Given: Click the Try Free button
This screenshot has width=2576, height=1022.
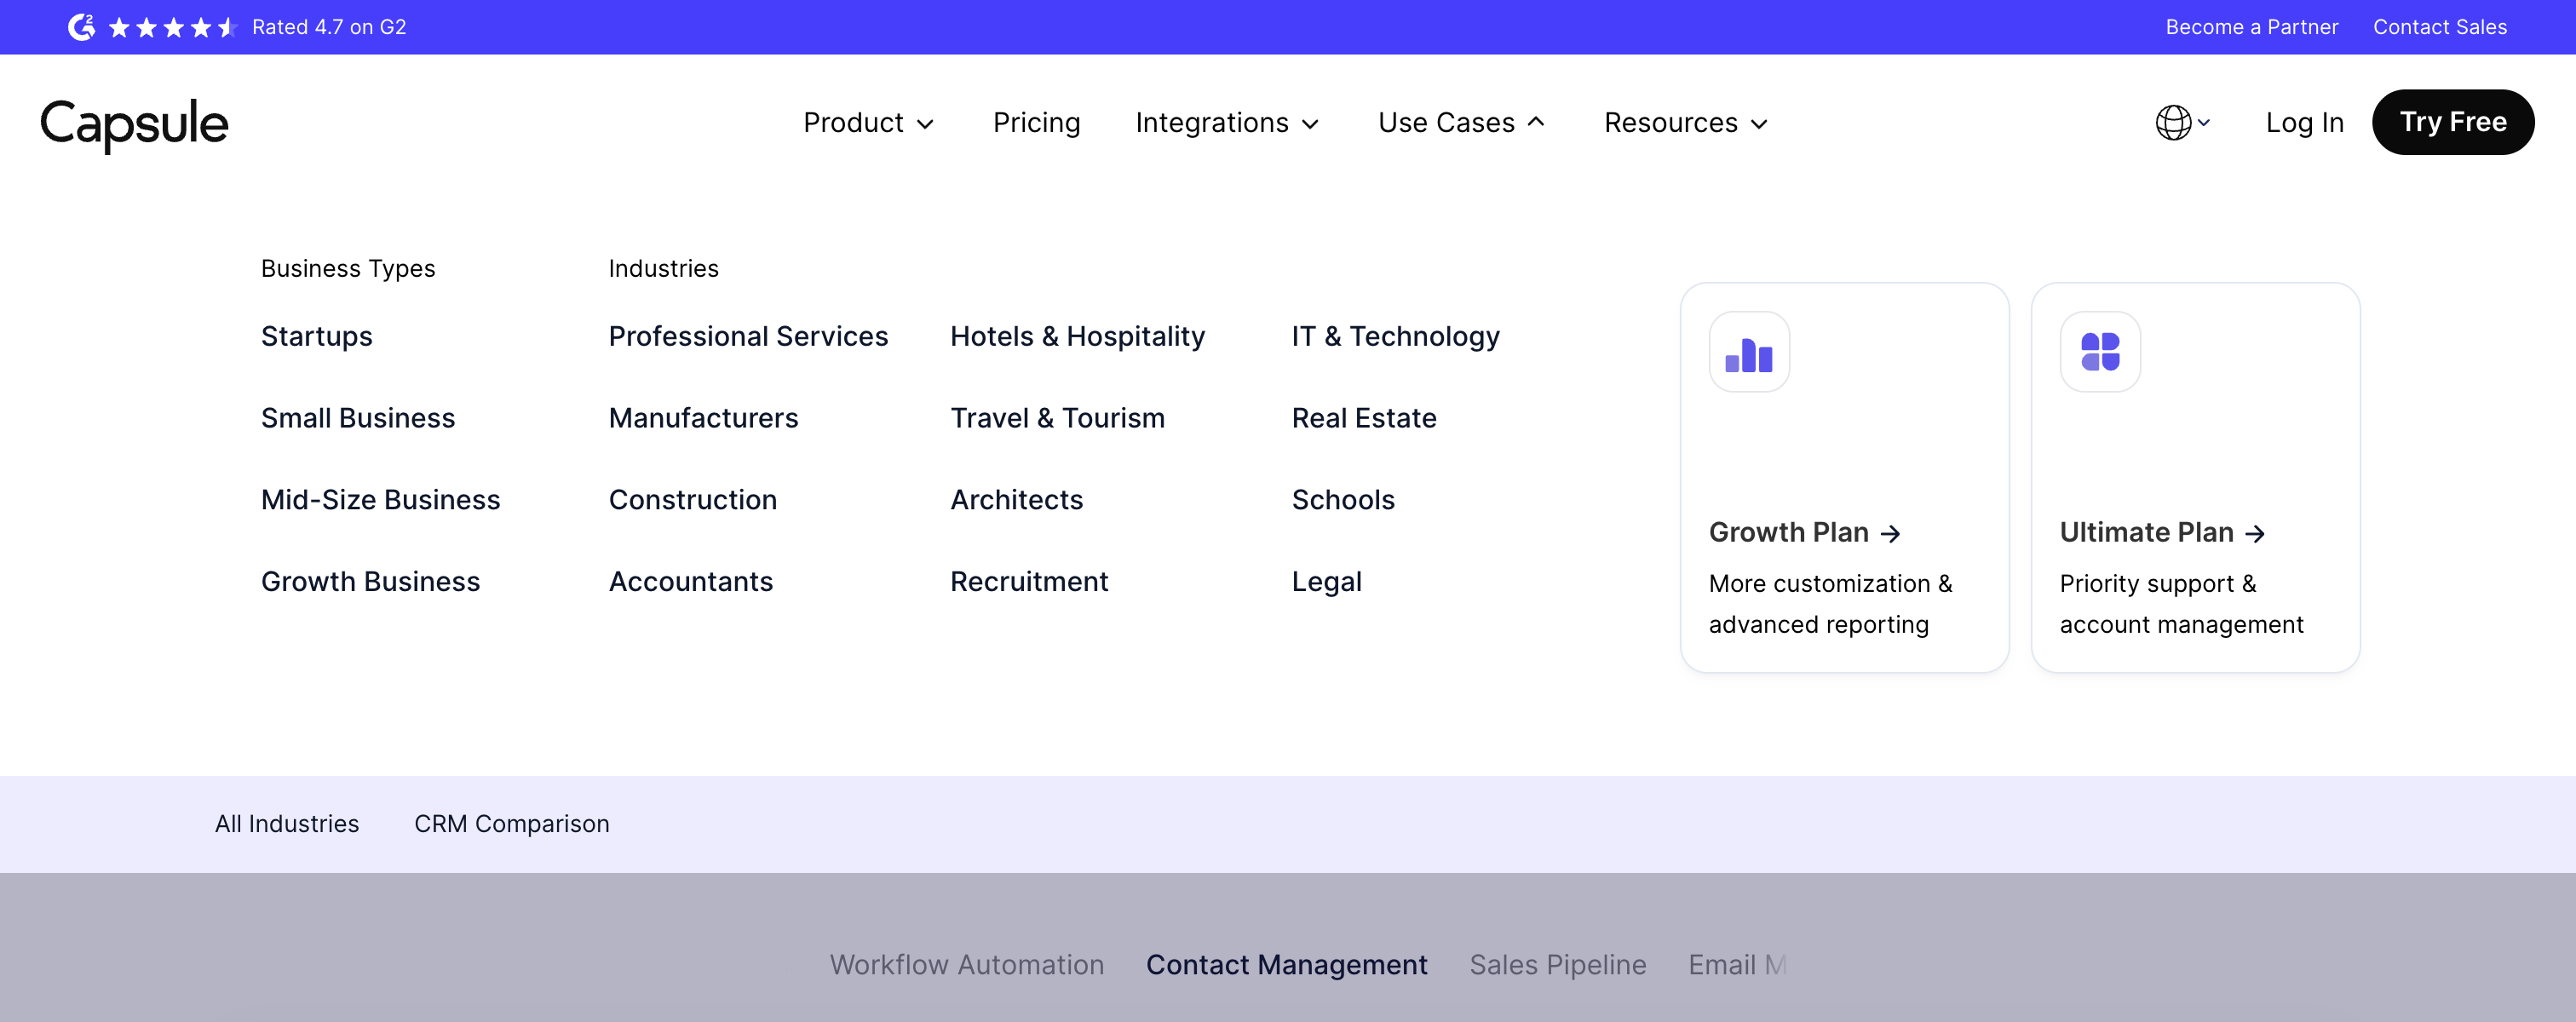Looking at the screenshot, I should pyautogui.click(x=2452, y=122).
